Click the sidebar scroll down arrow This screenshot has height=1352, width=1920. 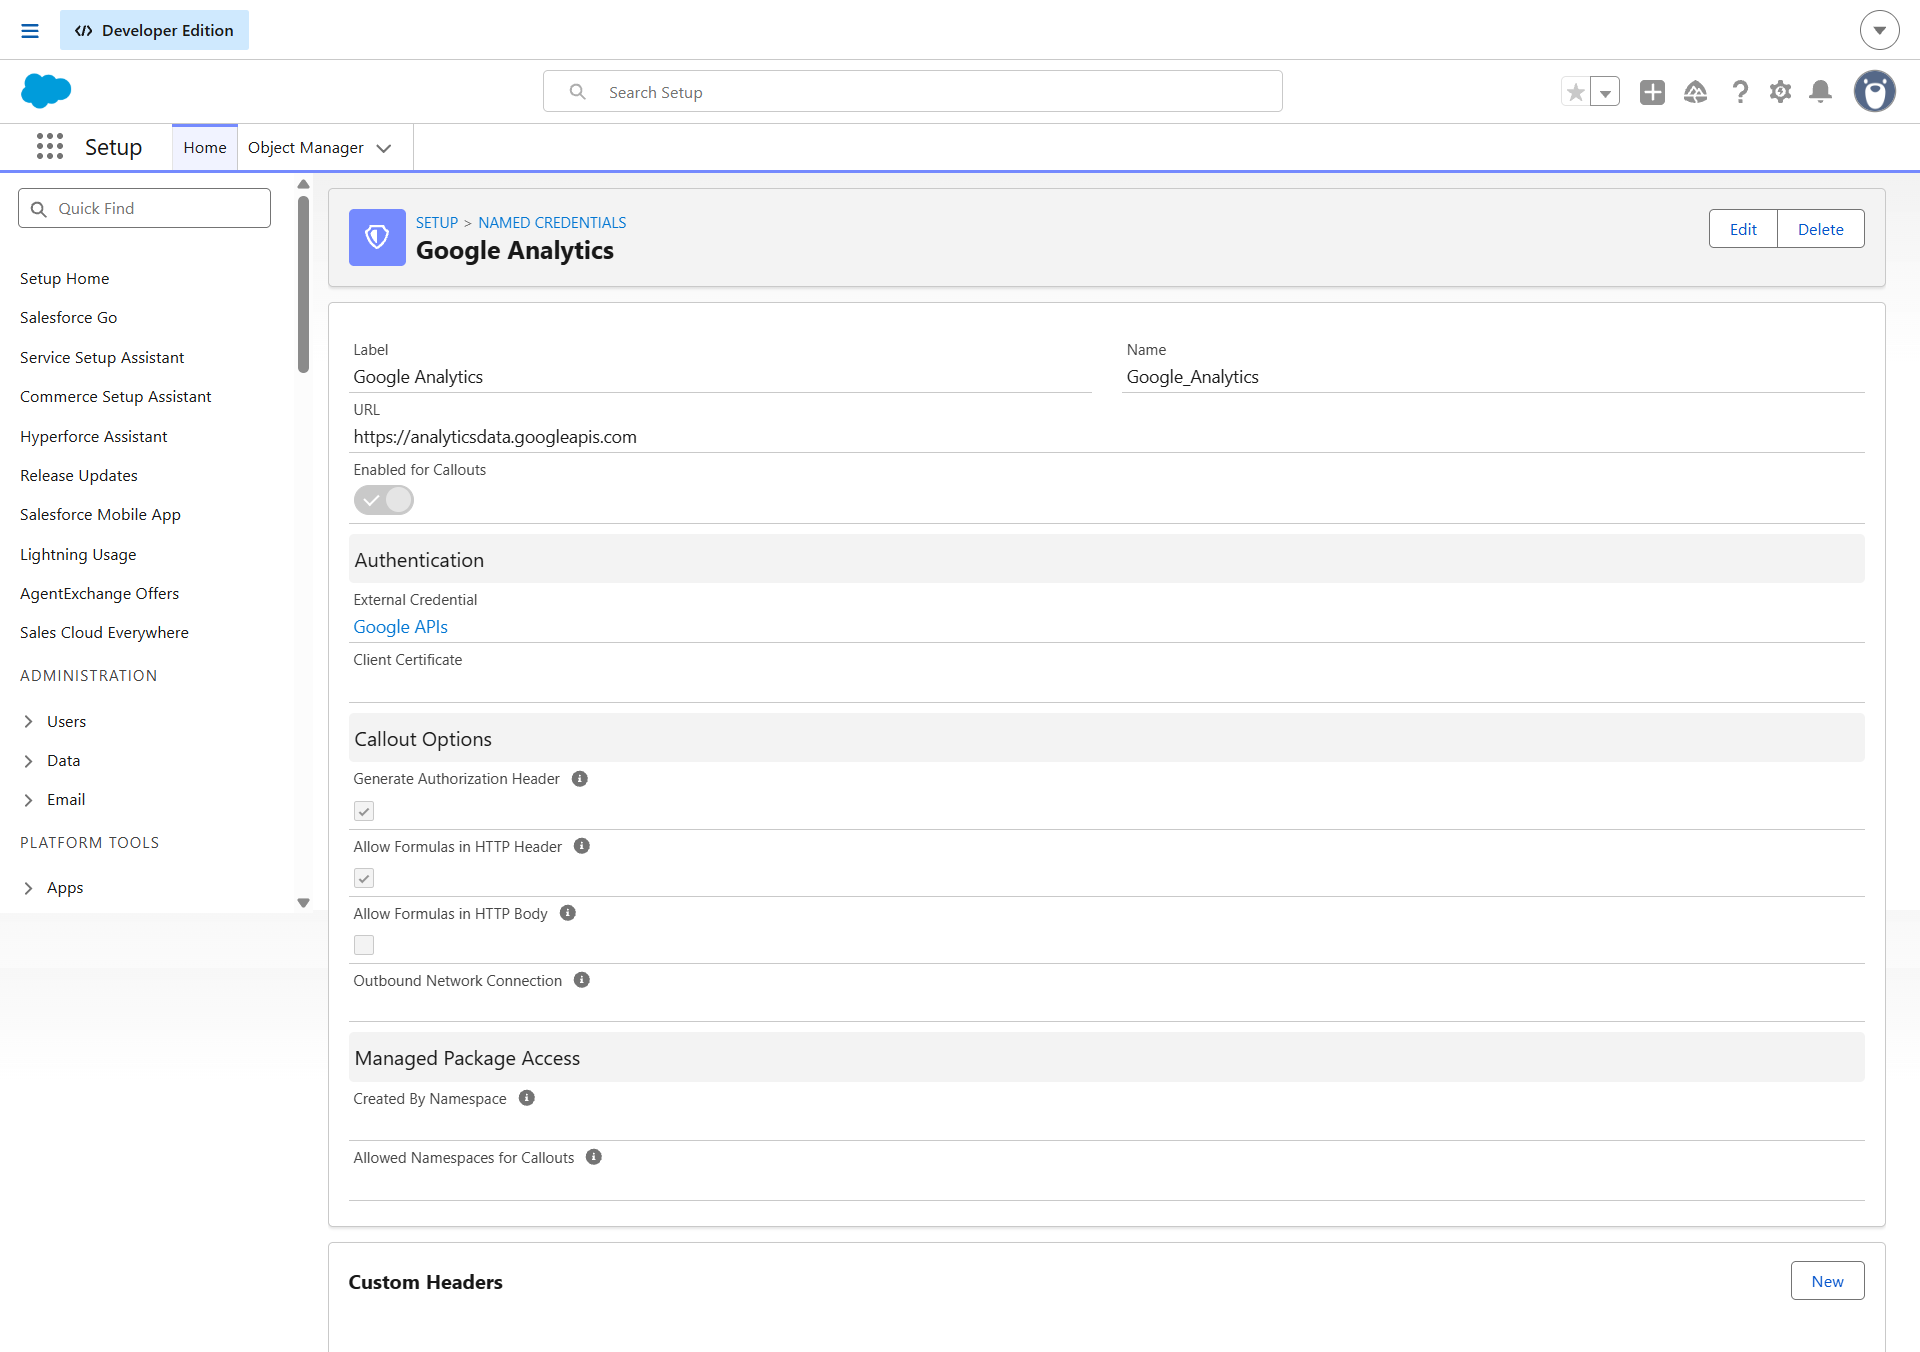point(303,903)
